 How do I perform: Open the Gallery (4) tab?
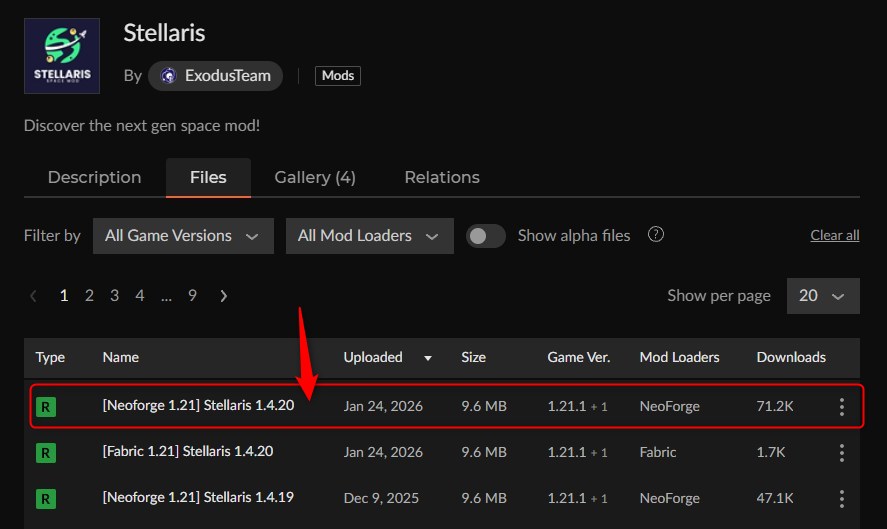tap(315, 177)
